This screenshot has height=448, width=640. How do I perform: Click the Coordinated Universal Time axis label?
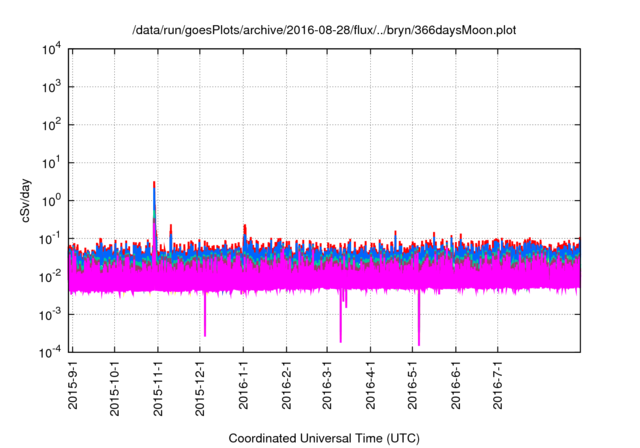(x=325, y=438)
